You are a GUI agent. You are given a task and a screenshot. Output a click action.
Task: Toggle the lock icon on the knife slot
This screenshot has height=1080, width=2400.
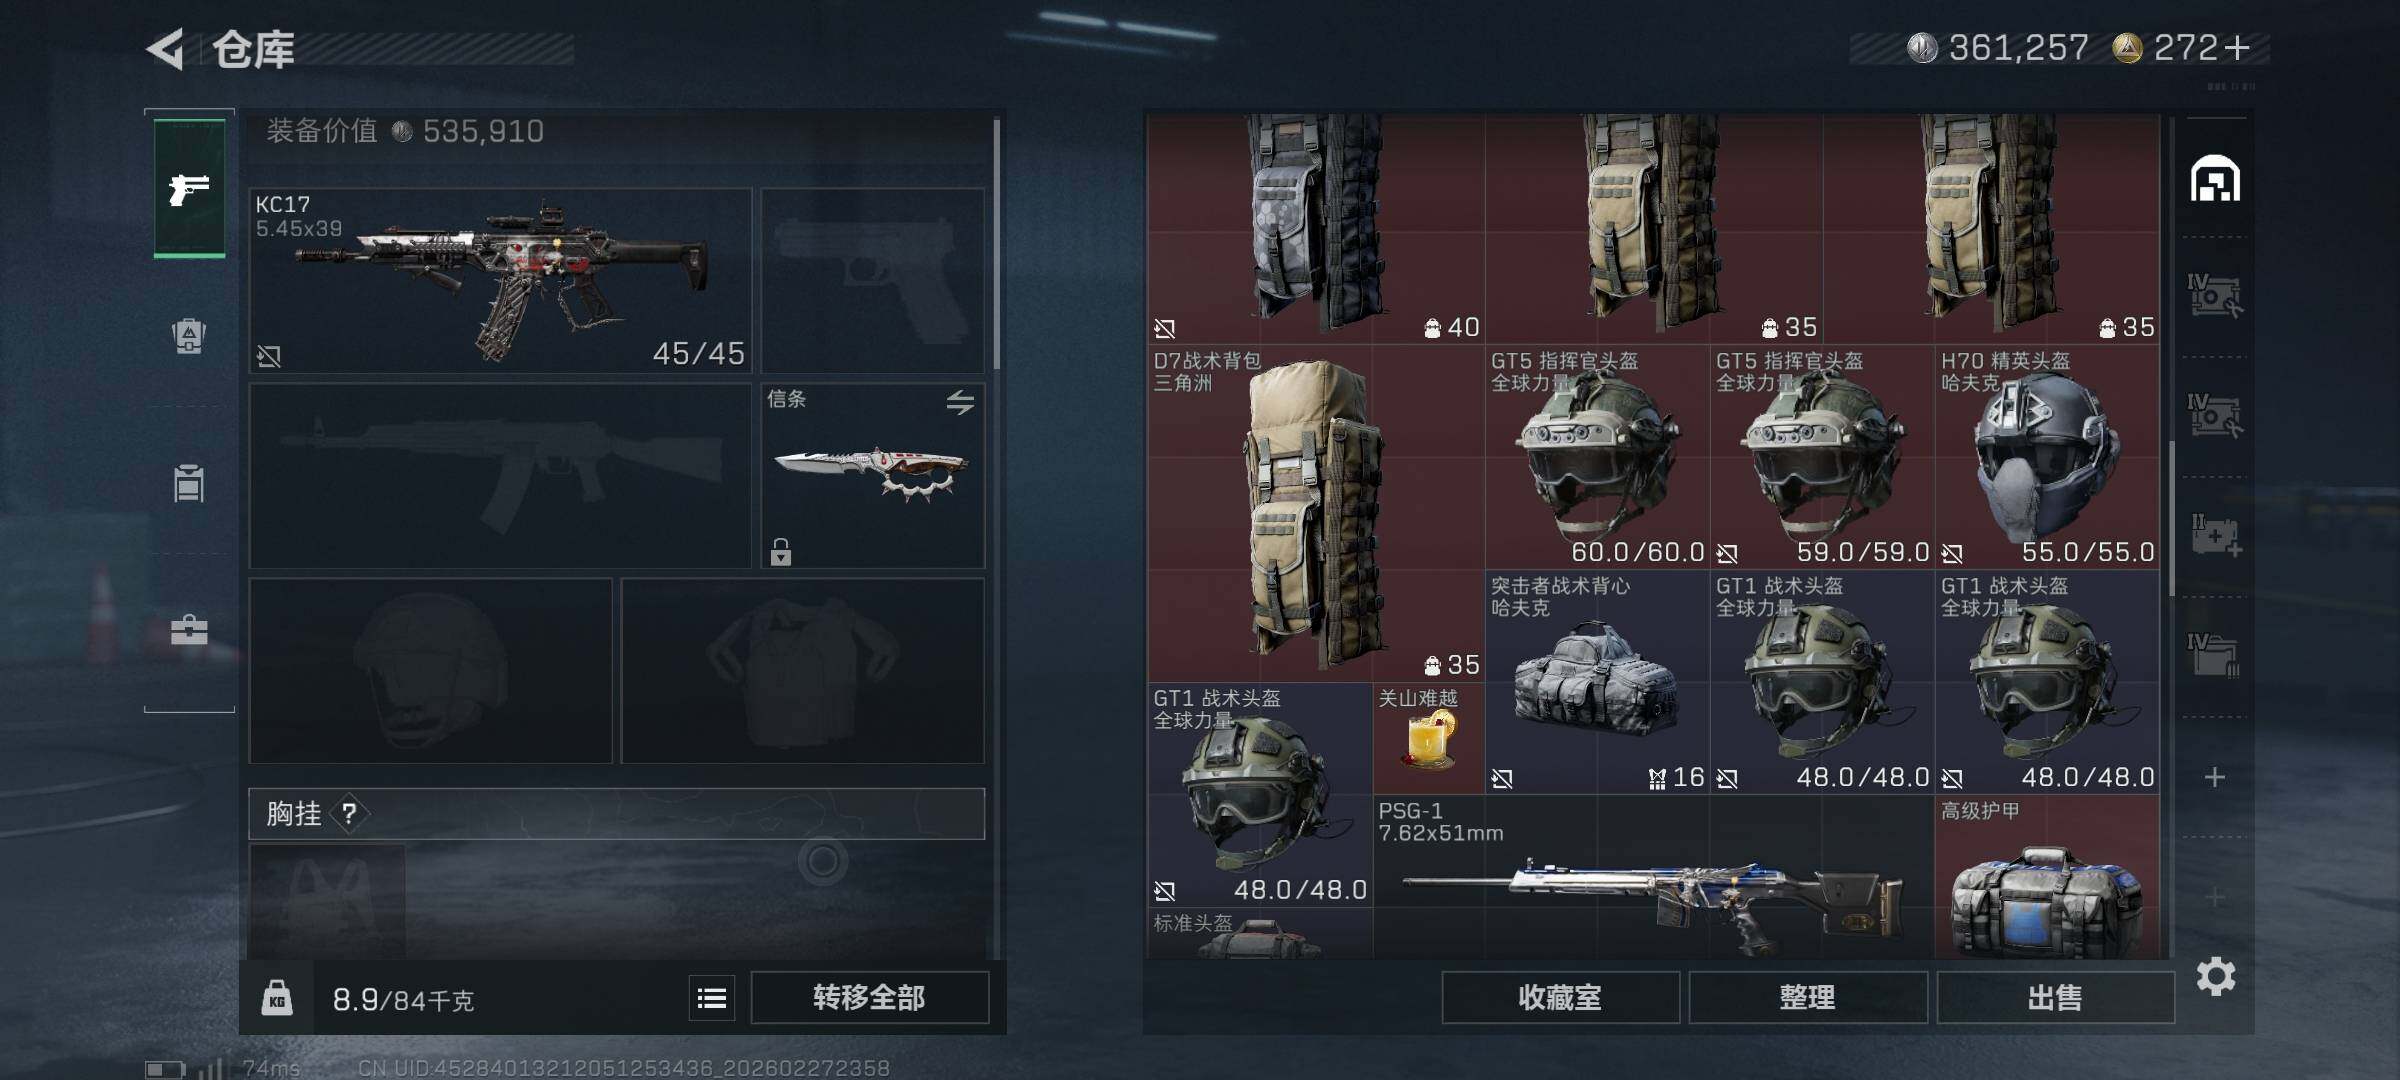(x=781, y=551)
